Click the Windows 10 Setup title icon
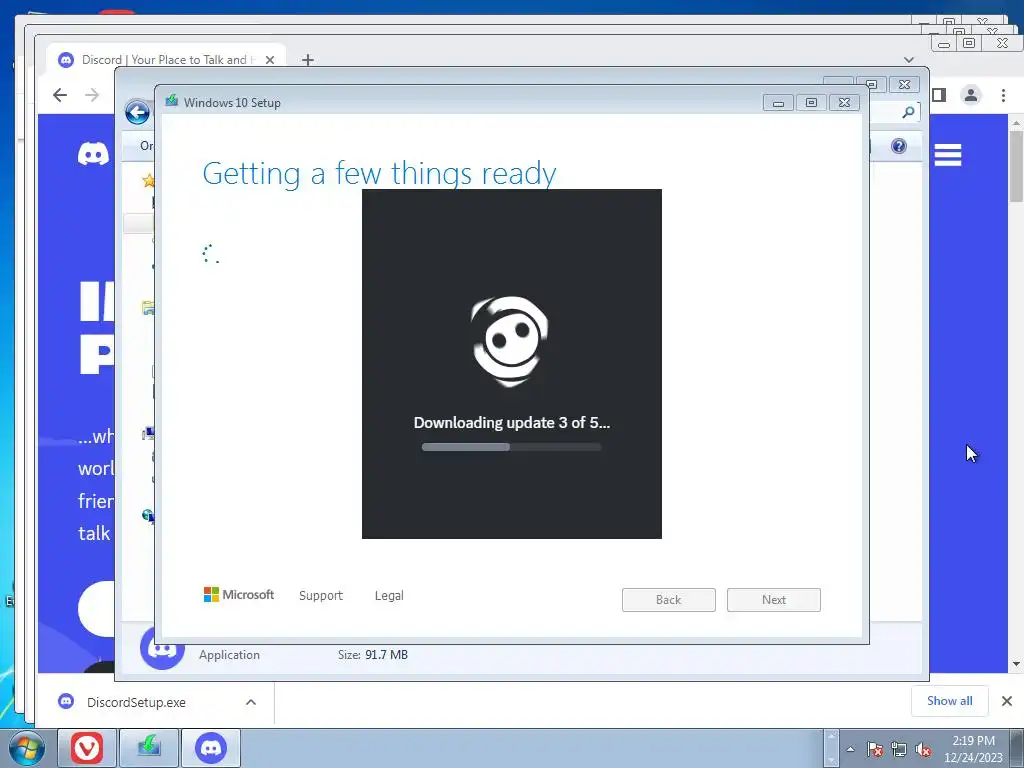Screen dimensions: 1024x768 (x=172, y=101)
